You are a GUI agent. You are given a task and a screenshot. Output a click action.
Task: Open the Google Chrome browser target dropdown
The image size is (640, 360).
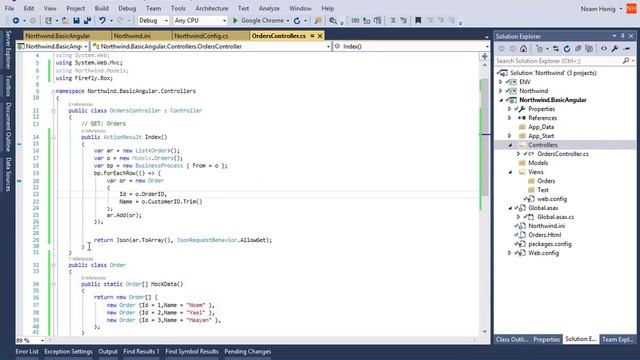288,20
